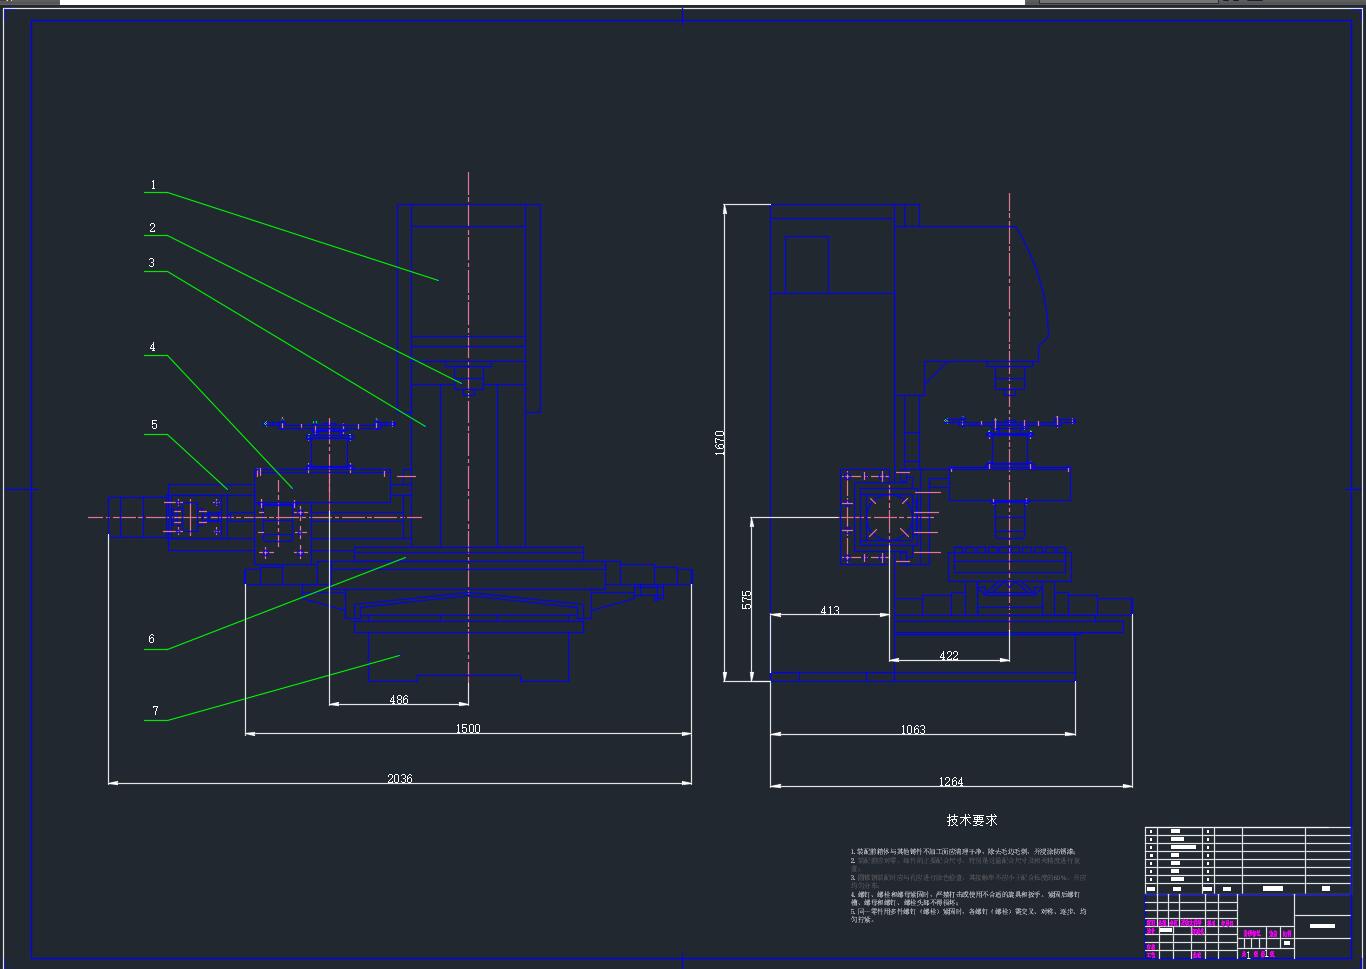Click the 422 dimension text
Viewport: 1366px width, 969px height.
coord(949,656)
